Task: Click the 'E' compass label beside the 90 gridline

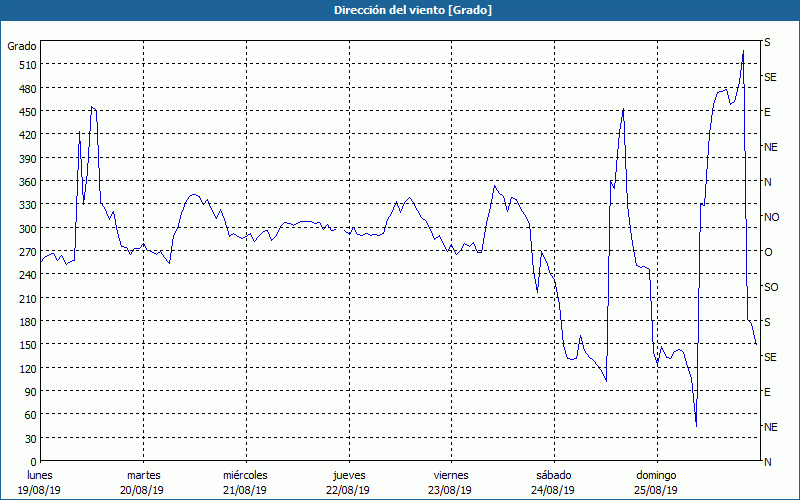Action: pos(767,392)
